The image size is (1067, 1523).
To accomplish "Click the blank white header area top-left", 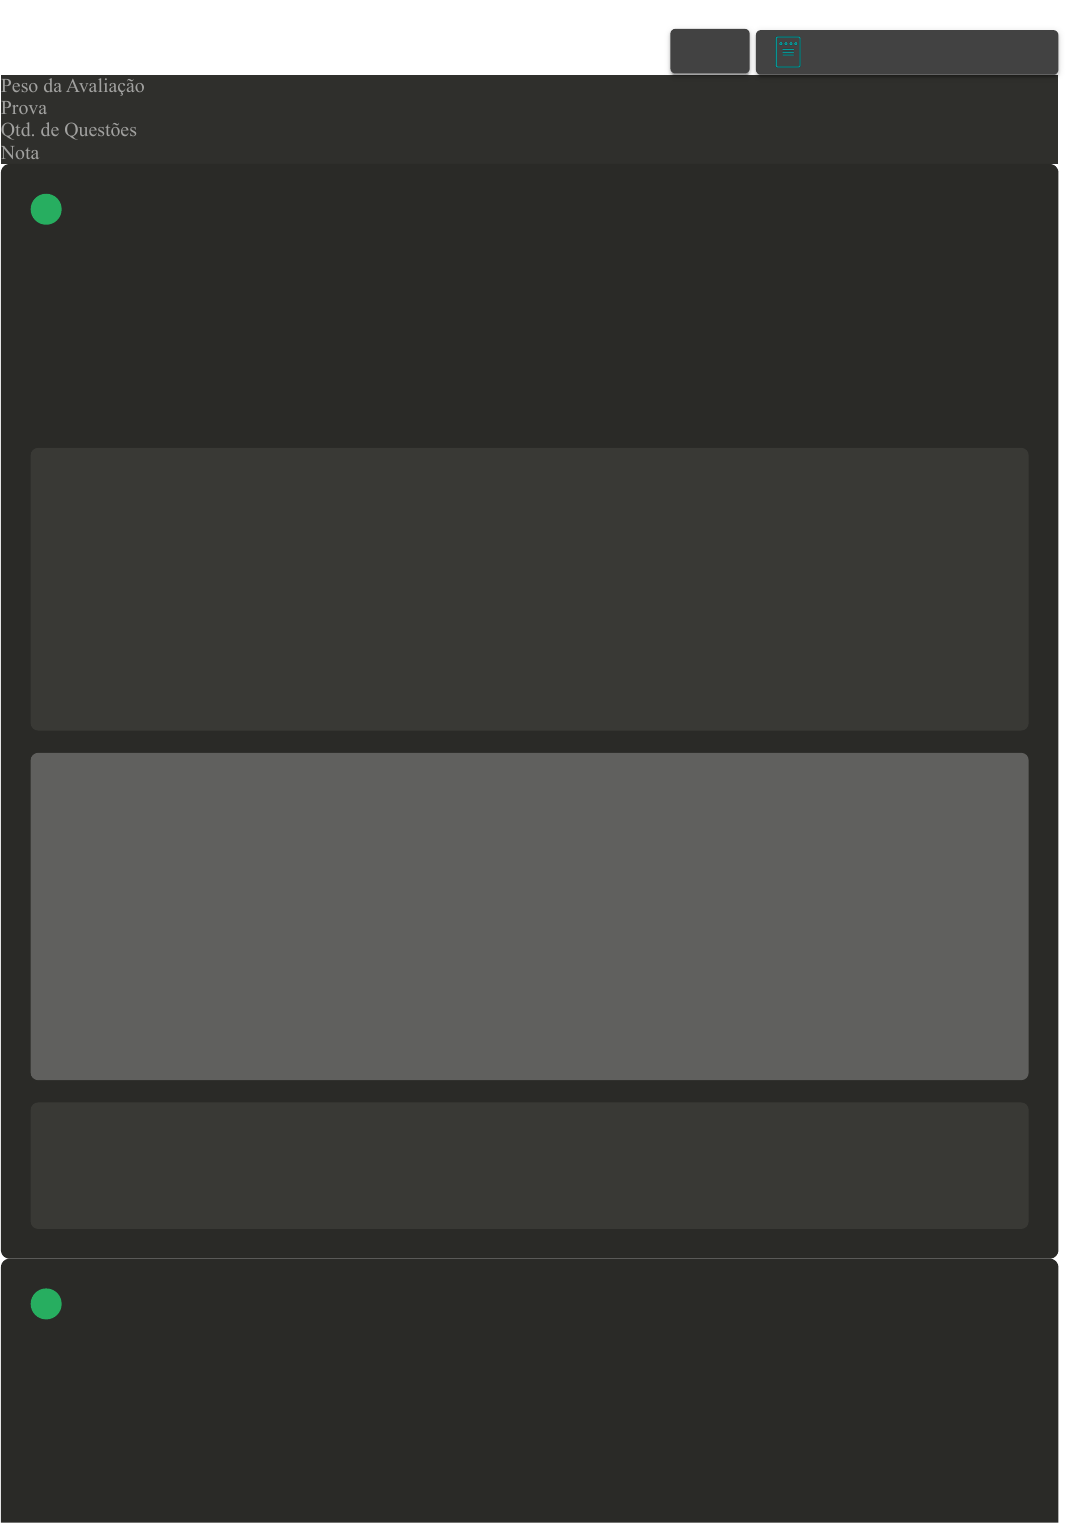I will [x=330, y=37].
